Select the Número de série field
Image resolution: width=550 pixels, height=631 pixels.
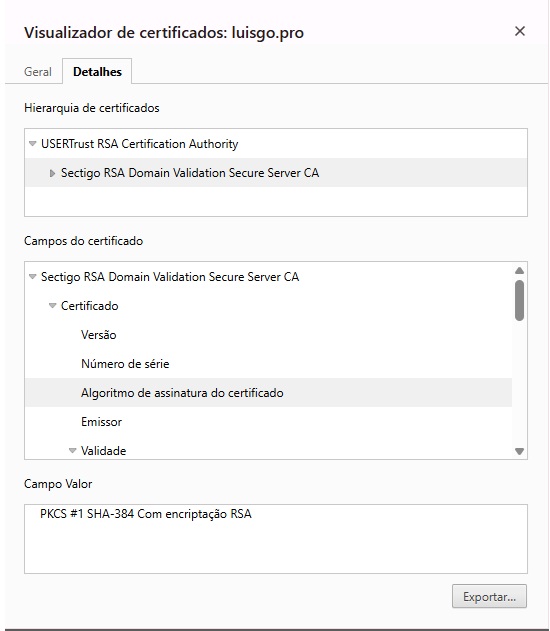pyautogui.click(x=125, y=364)
